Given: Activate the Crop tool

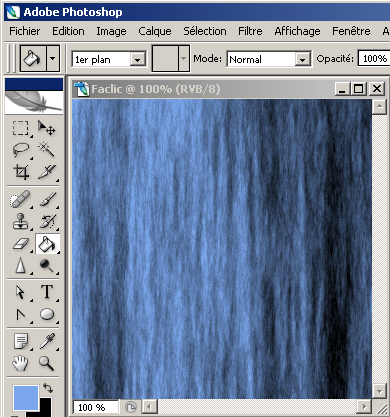Looking at the screenshot, I should point(20,172).
